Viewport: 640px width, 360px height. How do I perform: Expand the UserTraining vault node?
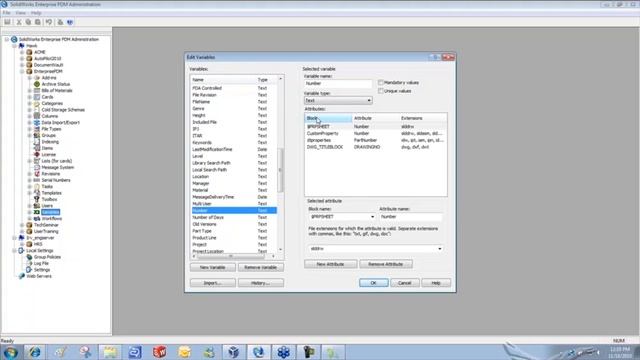[22, 231]
